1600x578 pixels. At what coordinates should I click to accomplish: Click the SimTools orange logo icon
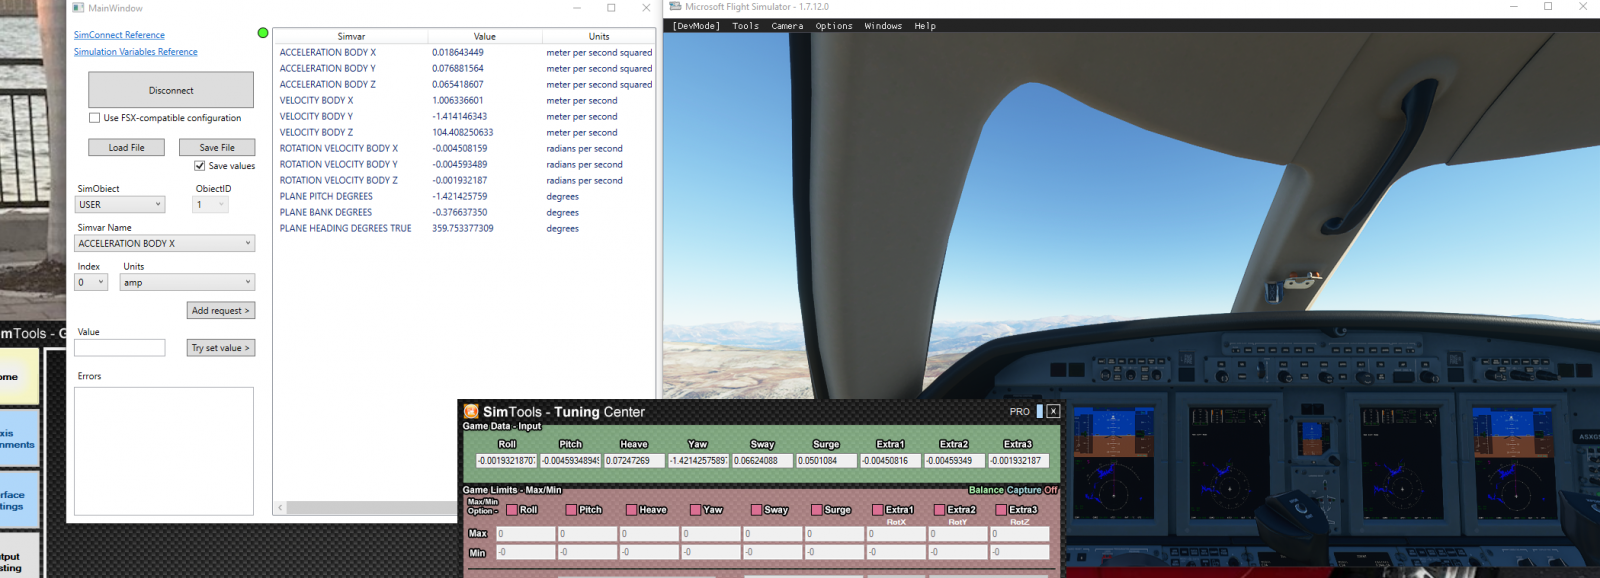(x=471, y=411)
